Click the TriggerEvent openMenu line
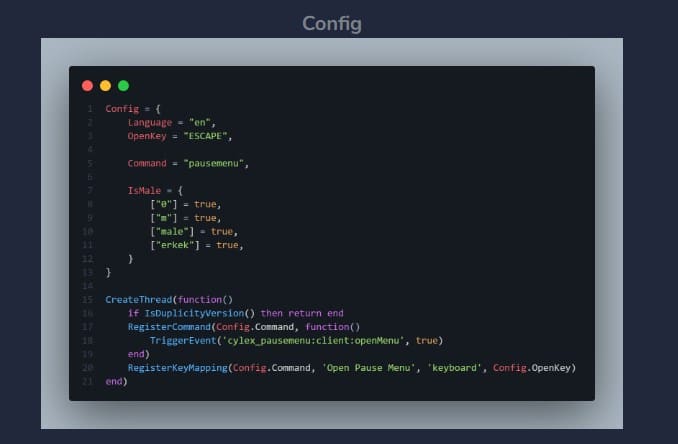 (297, 341)
